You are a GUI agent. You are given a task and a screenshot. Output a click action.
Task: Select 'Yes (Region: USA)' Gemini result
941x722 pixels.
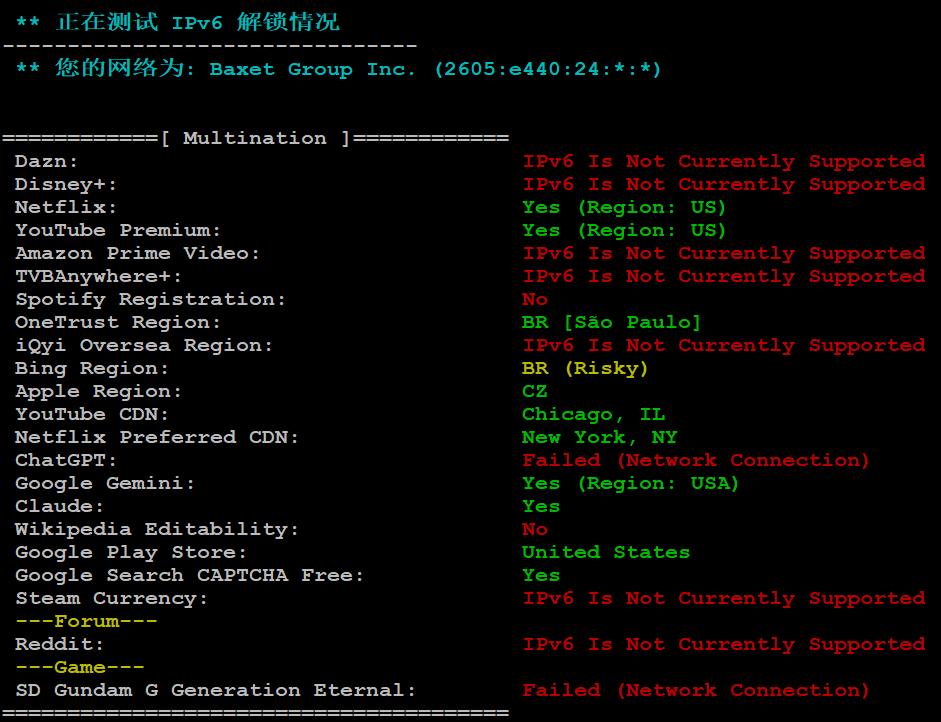point(631,484)
